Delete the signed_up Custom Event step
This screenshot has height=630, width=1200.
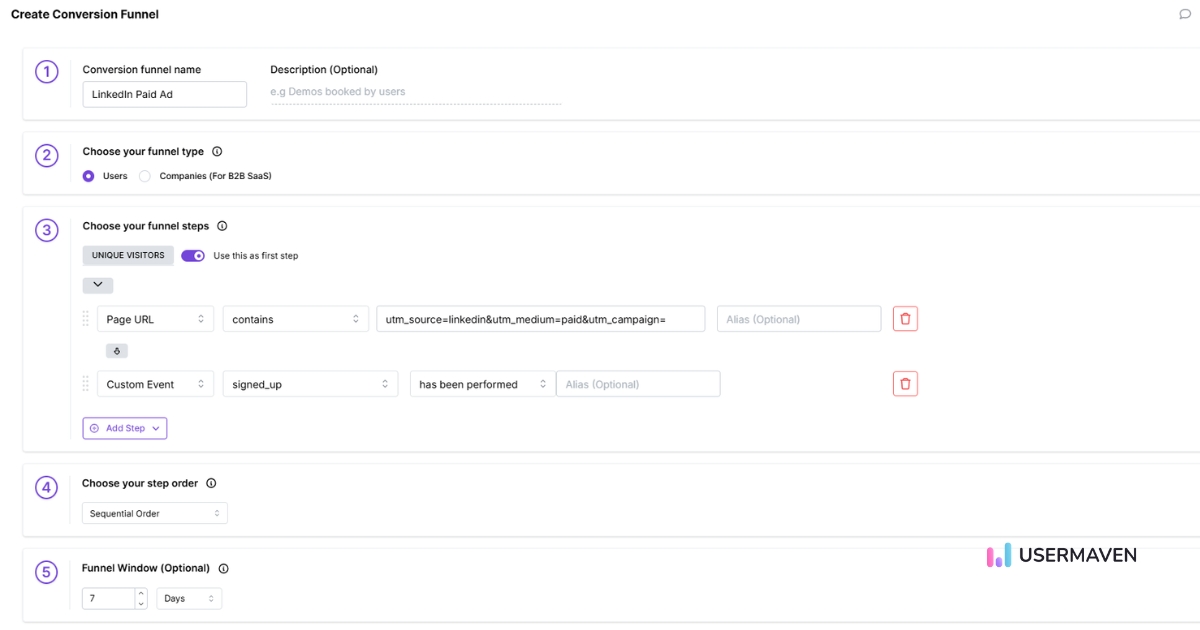(x=905, y=384)
